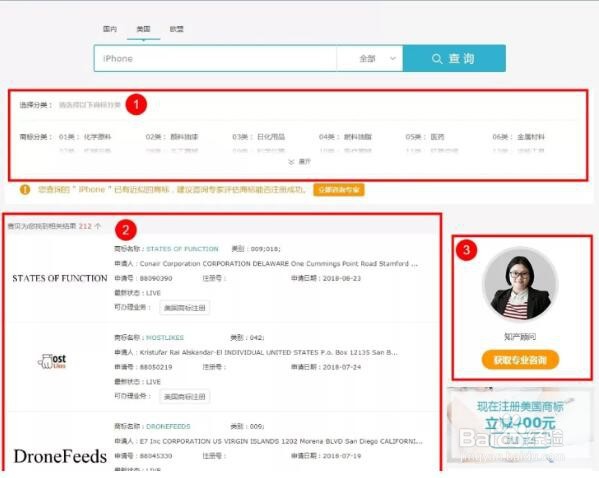Expand the trademark category list with 展开
599x478 pixels.
[x=300, y=162]
